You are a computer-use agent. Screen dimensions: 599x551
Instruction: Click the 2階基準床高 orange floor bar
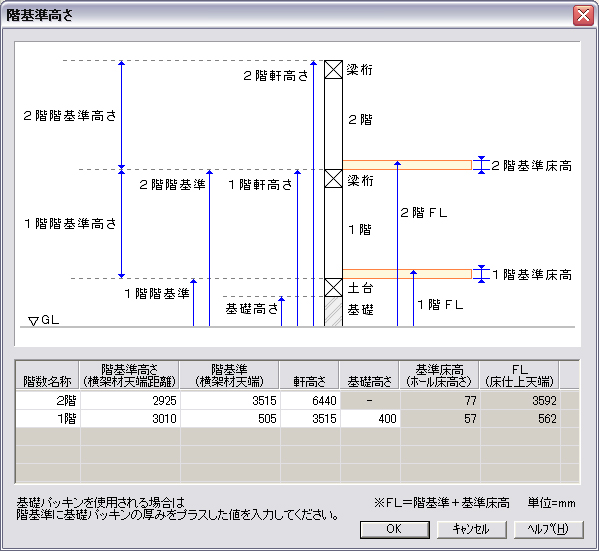pyautogui.click(x=407, y=165)
